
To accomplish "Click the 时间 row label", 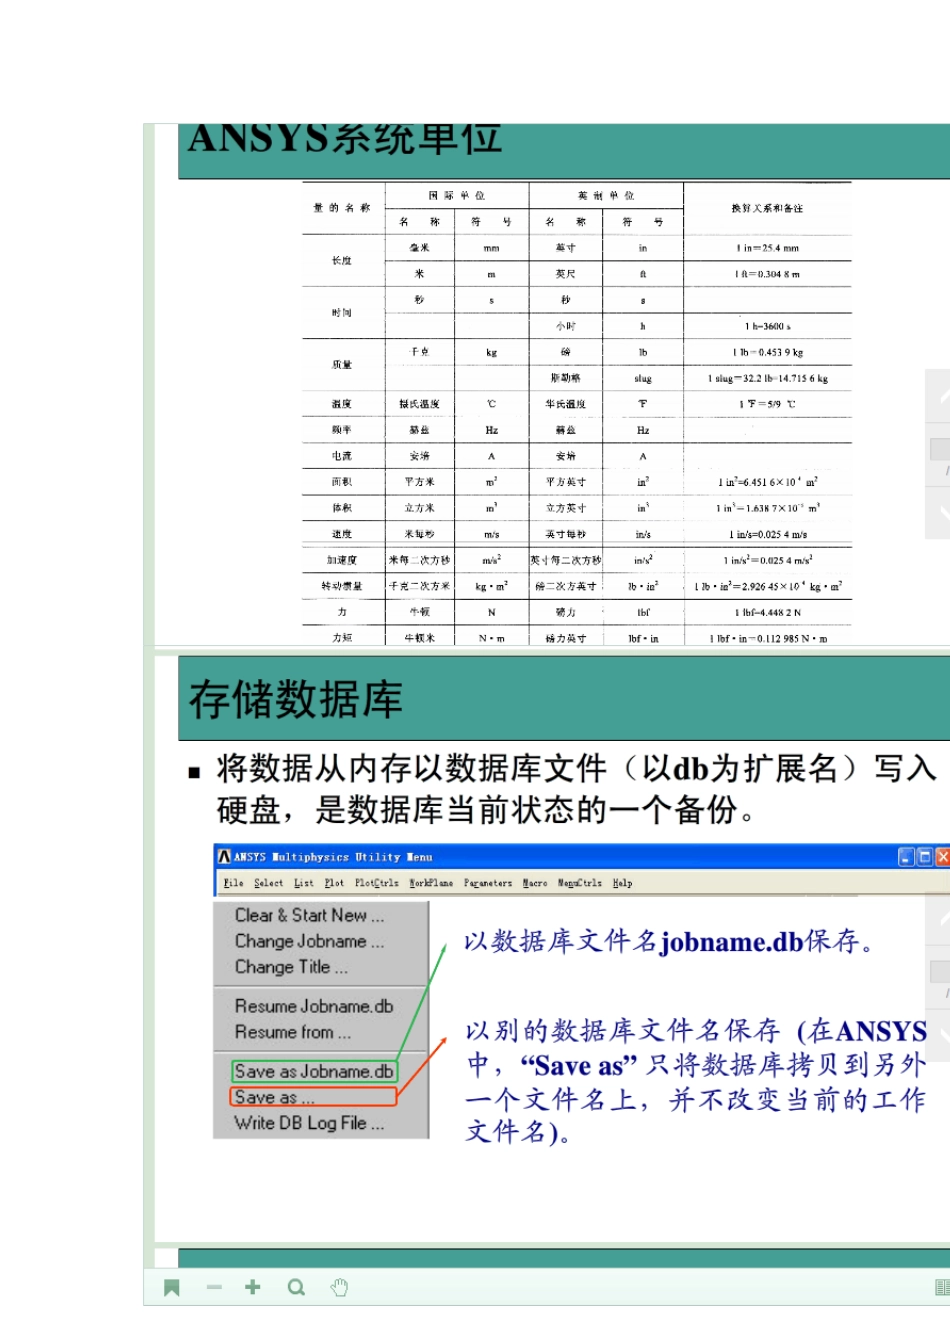I will pos(342,313).
